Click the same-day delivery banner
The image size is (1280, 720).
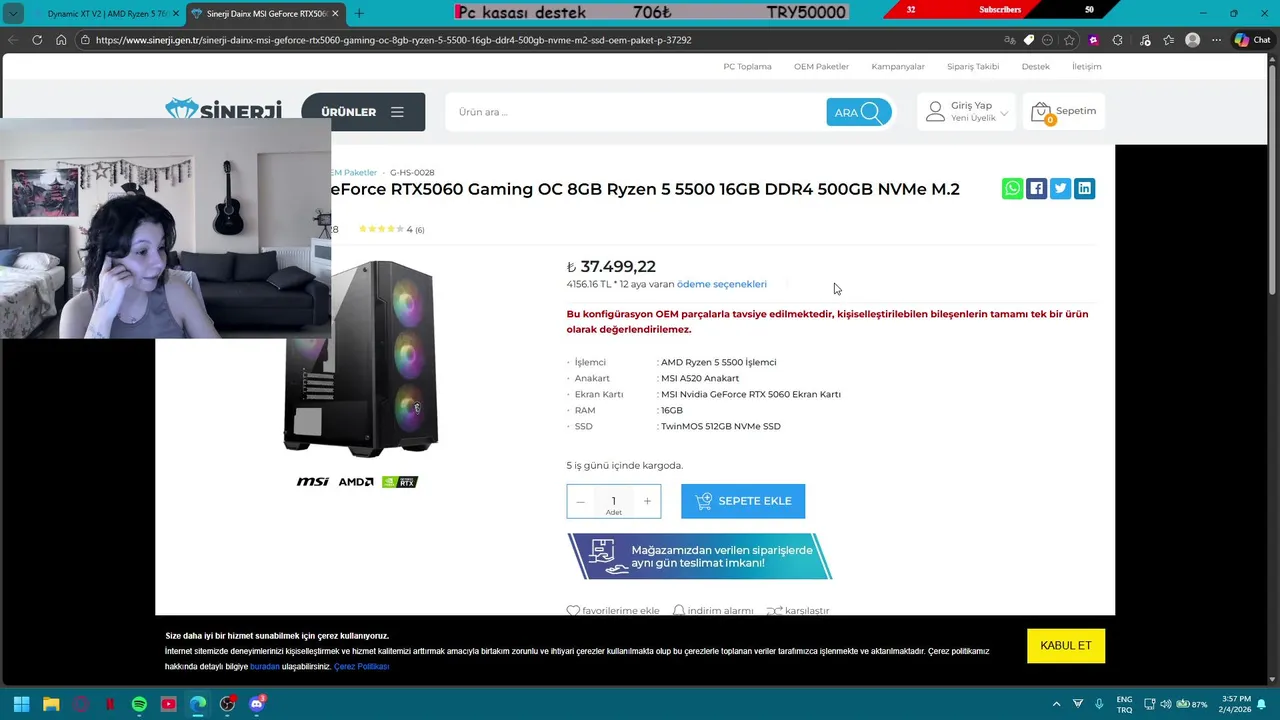(700, 556)
